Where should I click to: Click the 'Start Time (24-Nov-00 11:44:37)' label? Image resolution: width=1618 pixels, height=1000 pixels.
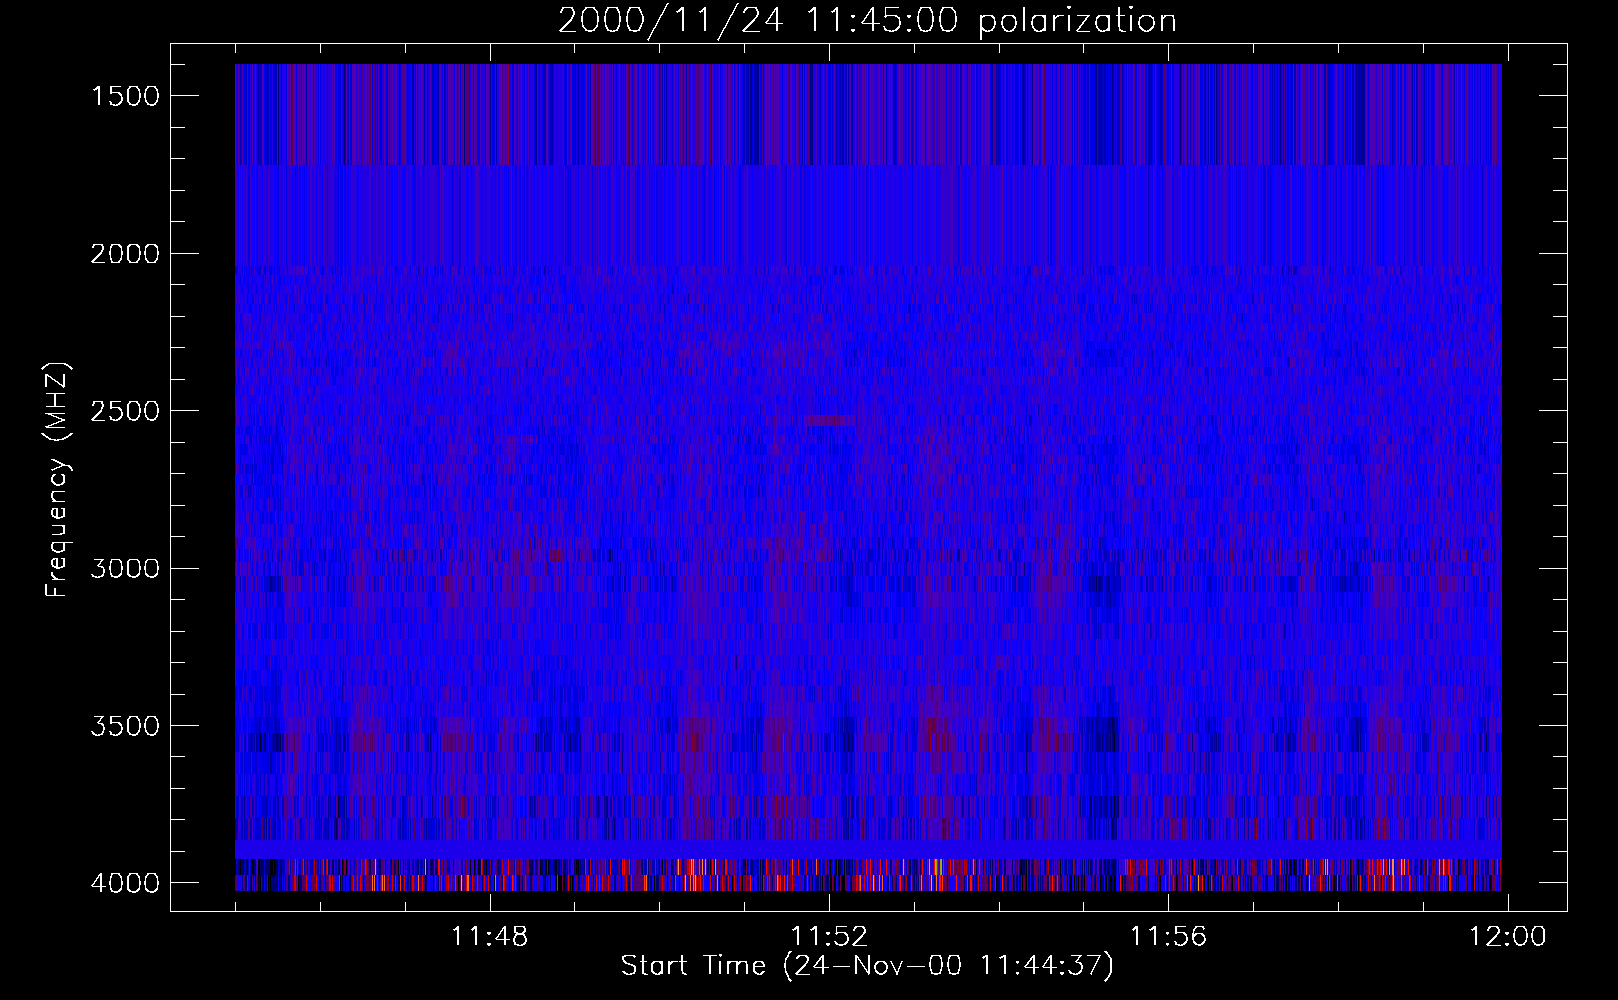click(867, 966)
